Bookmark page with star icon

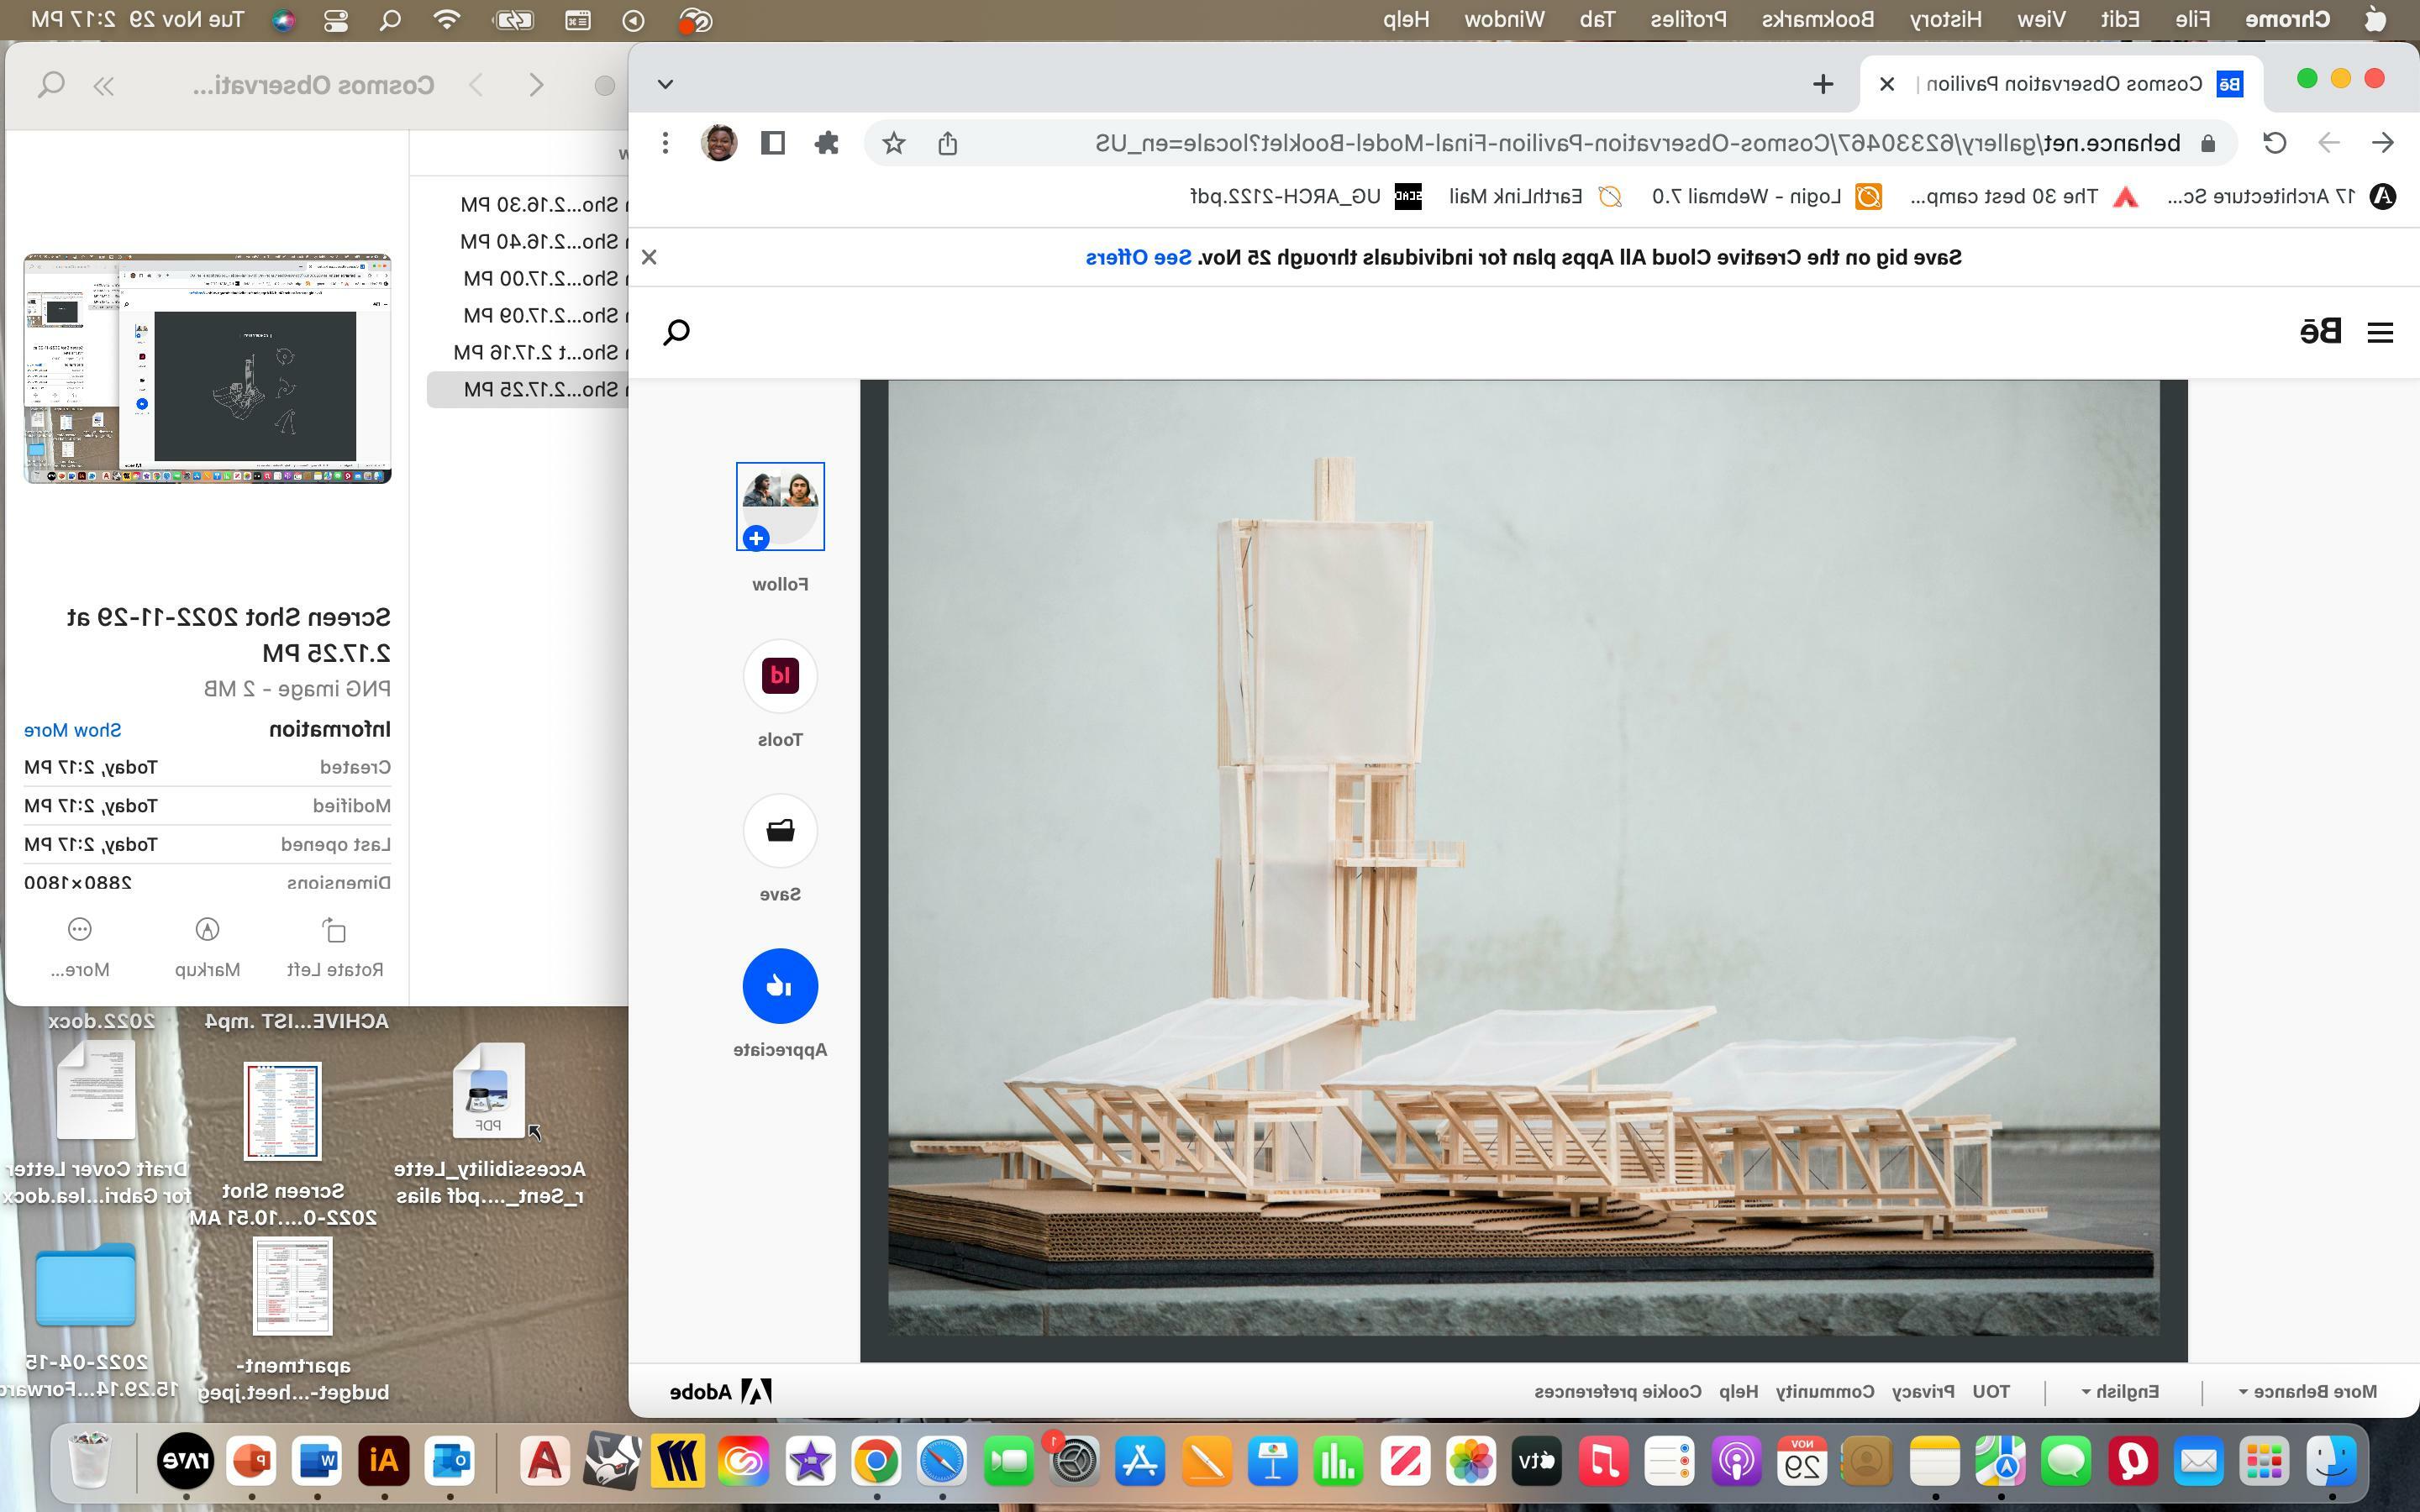894,143
